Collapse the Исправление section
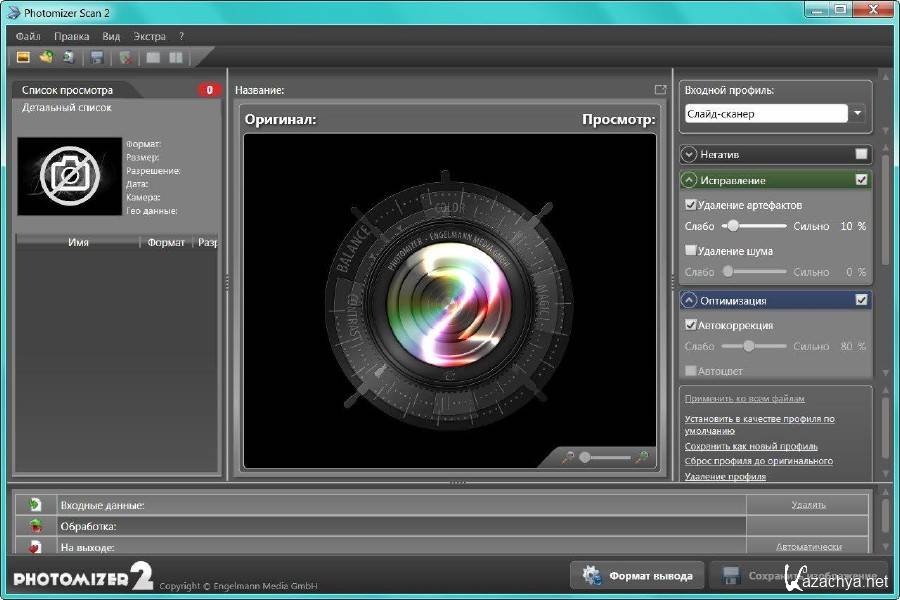 pos(689,180)
